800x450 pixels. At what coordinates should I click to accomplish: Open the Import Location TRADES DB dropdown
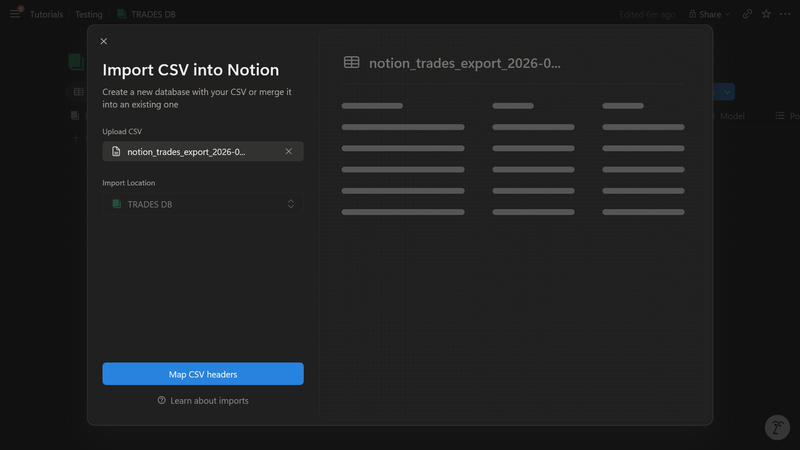203,204
